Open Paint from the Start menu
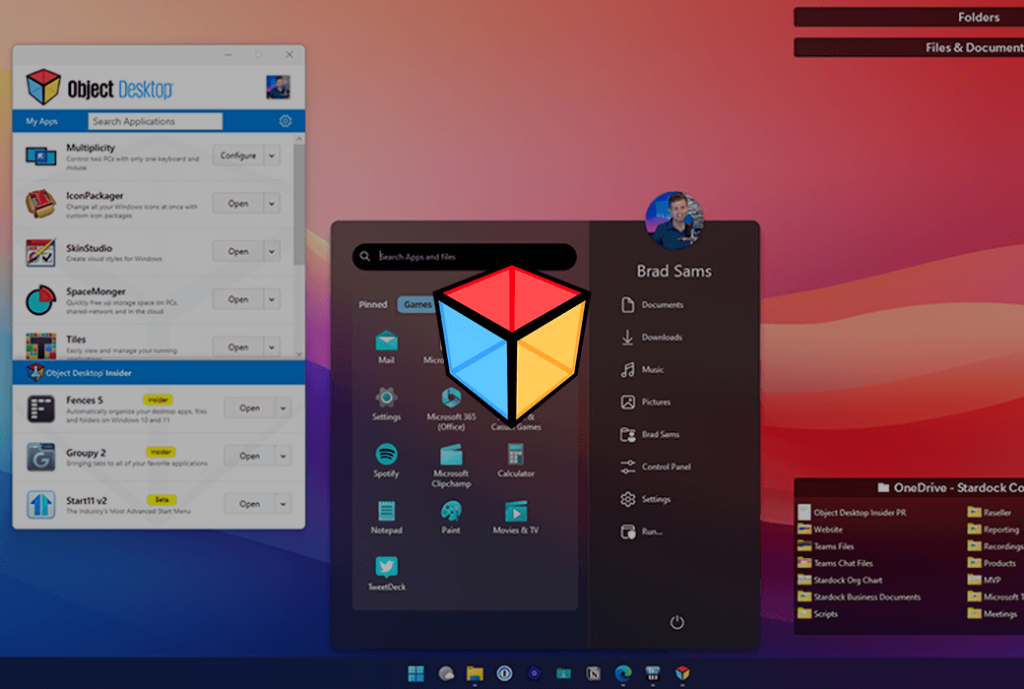Viewport: 1024px width, 689px height. (x=451, y=517)
